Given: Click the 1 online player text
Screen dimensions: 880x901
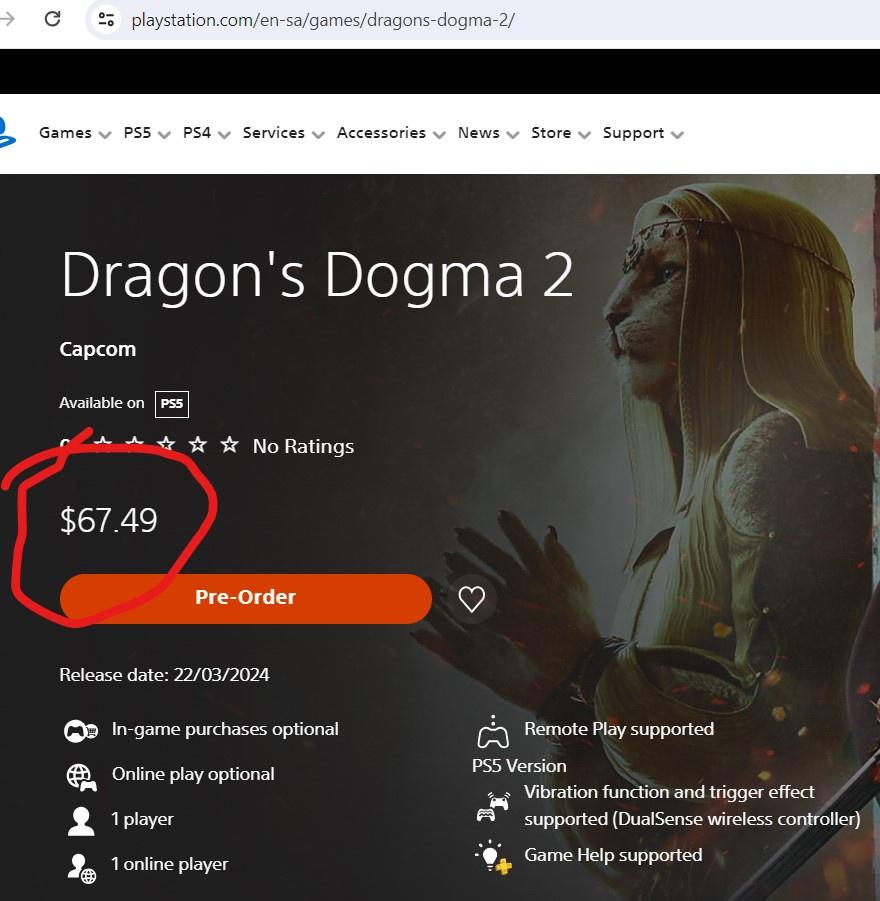Looking at the screenshot, I should pos(170,864).
